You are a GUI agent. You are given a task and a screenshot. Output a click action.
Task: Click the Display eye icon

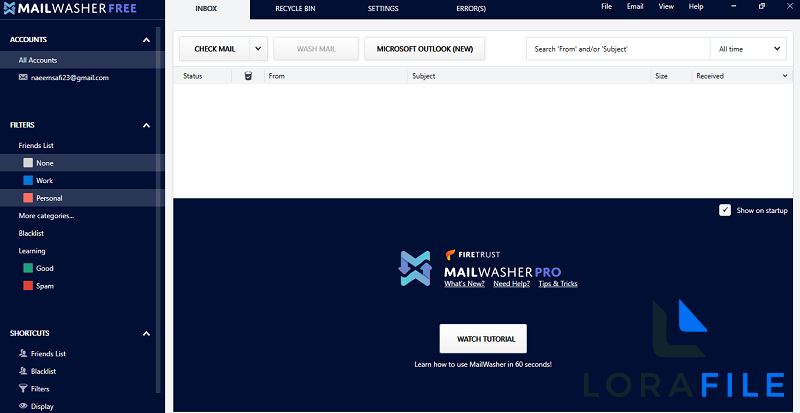[x=23, y=406]
